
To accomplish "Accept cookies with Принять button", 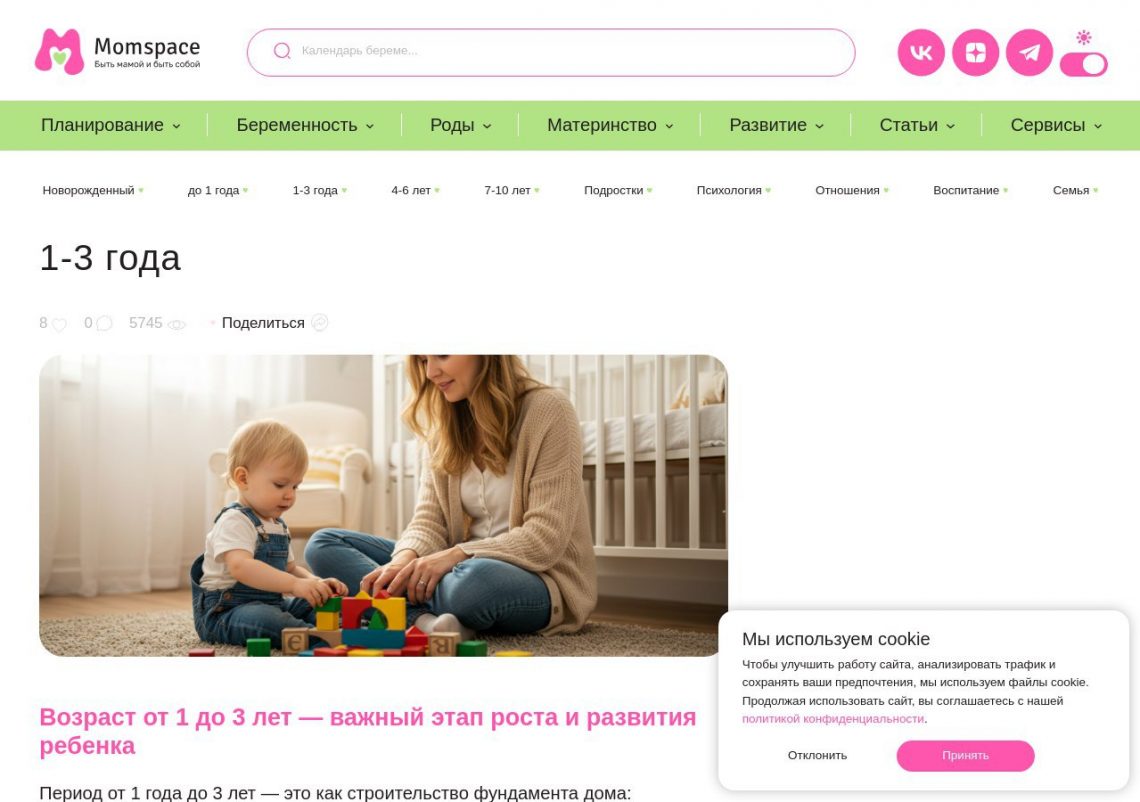I will [x=965, y=755].
